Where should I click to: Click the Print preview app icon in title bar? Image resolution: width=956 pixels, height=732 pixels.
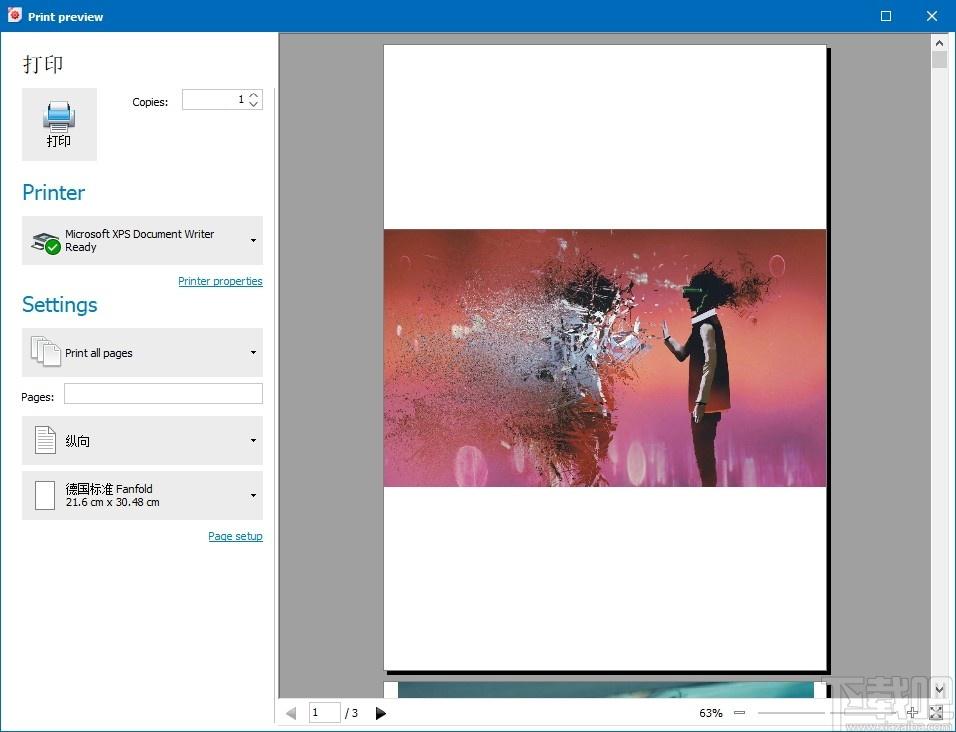(15, 15)
